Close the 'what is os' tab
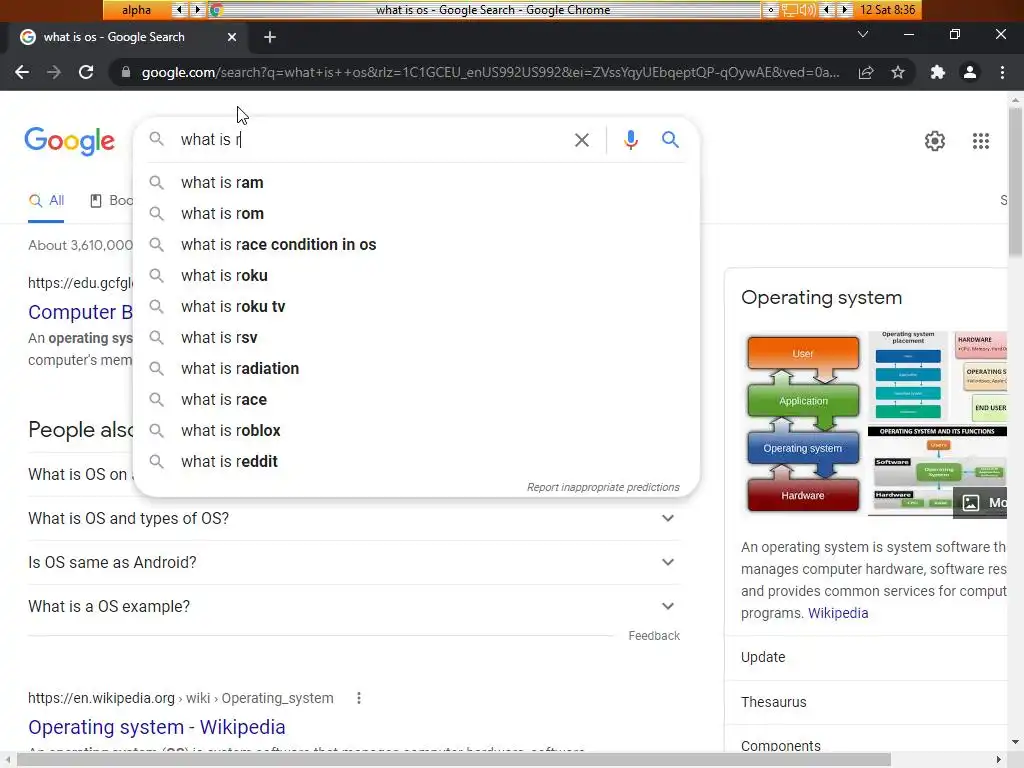Image resolution: width=1024 pixels, height=768 pixels. coord(232,37)
